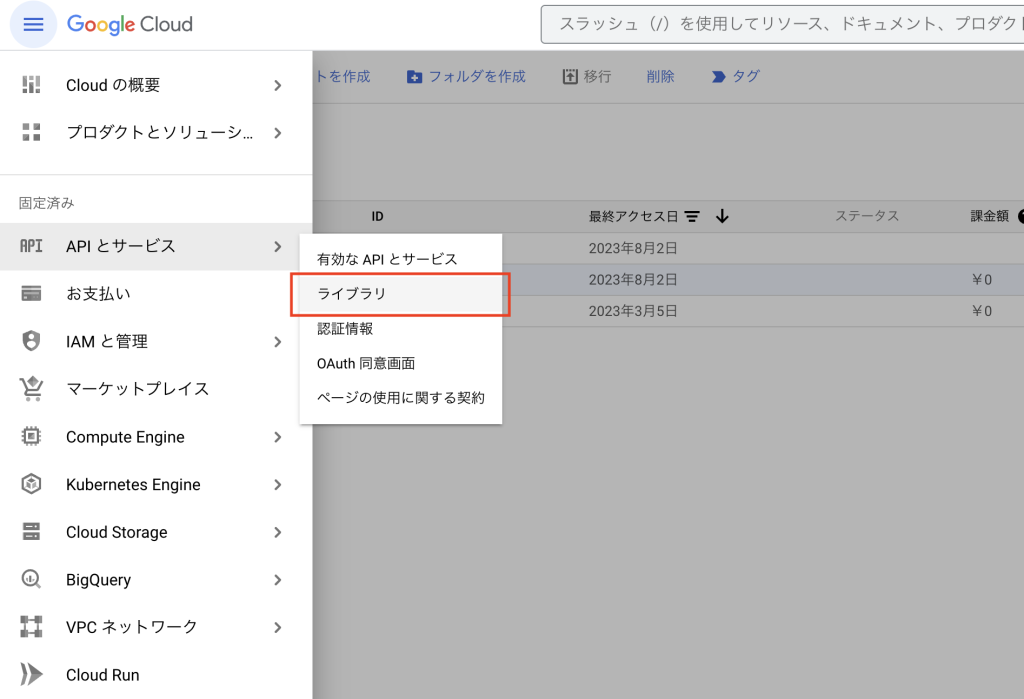
Task: Open ページの使用に関する契約
Action: 400,398
